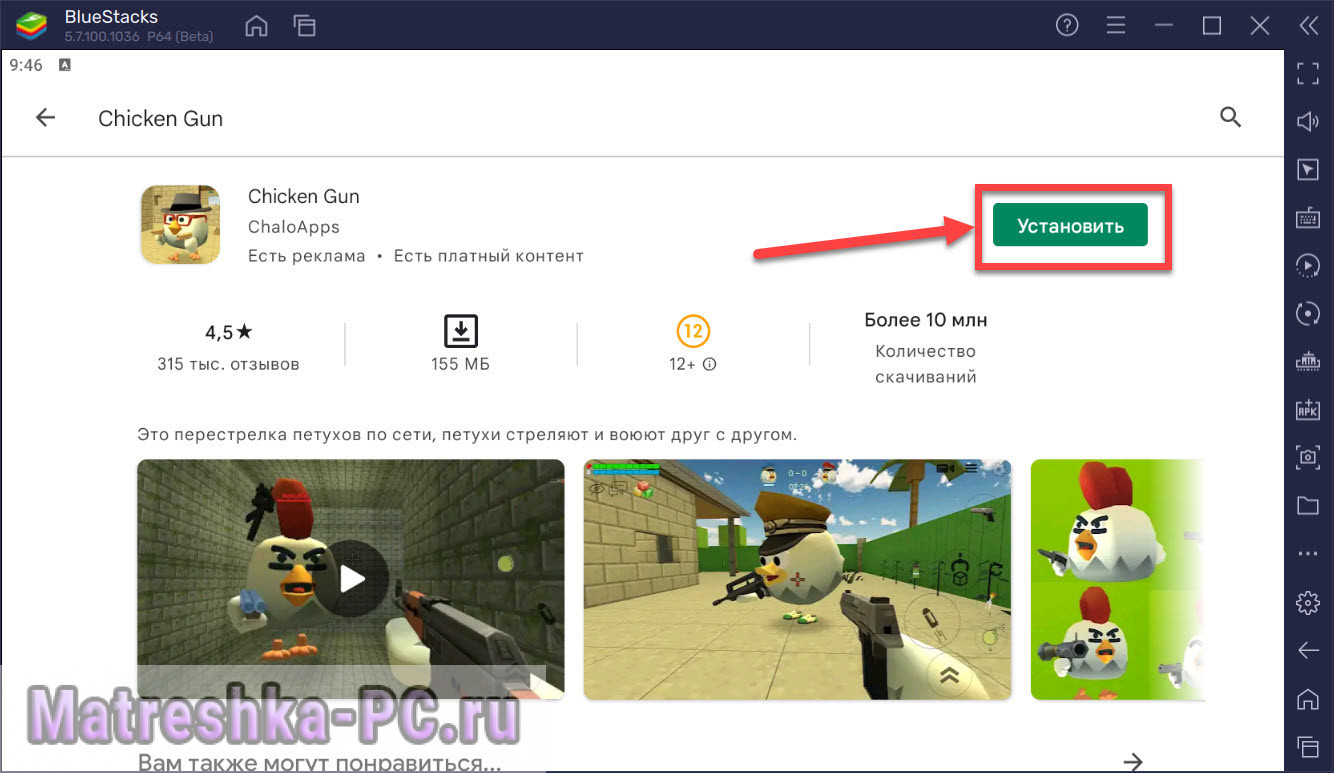1334x773 pixels.
Task: Open Play Store search magnifier icon
Action: (1231, 118)
